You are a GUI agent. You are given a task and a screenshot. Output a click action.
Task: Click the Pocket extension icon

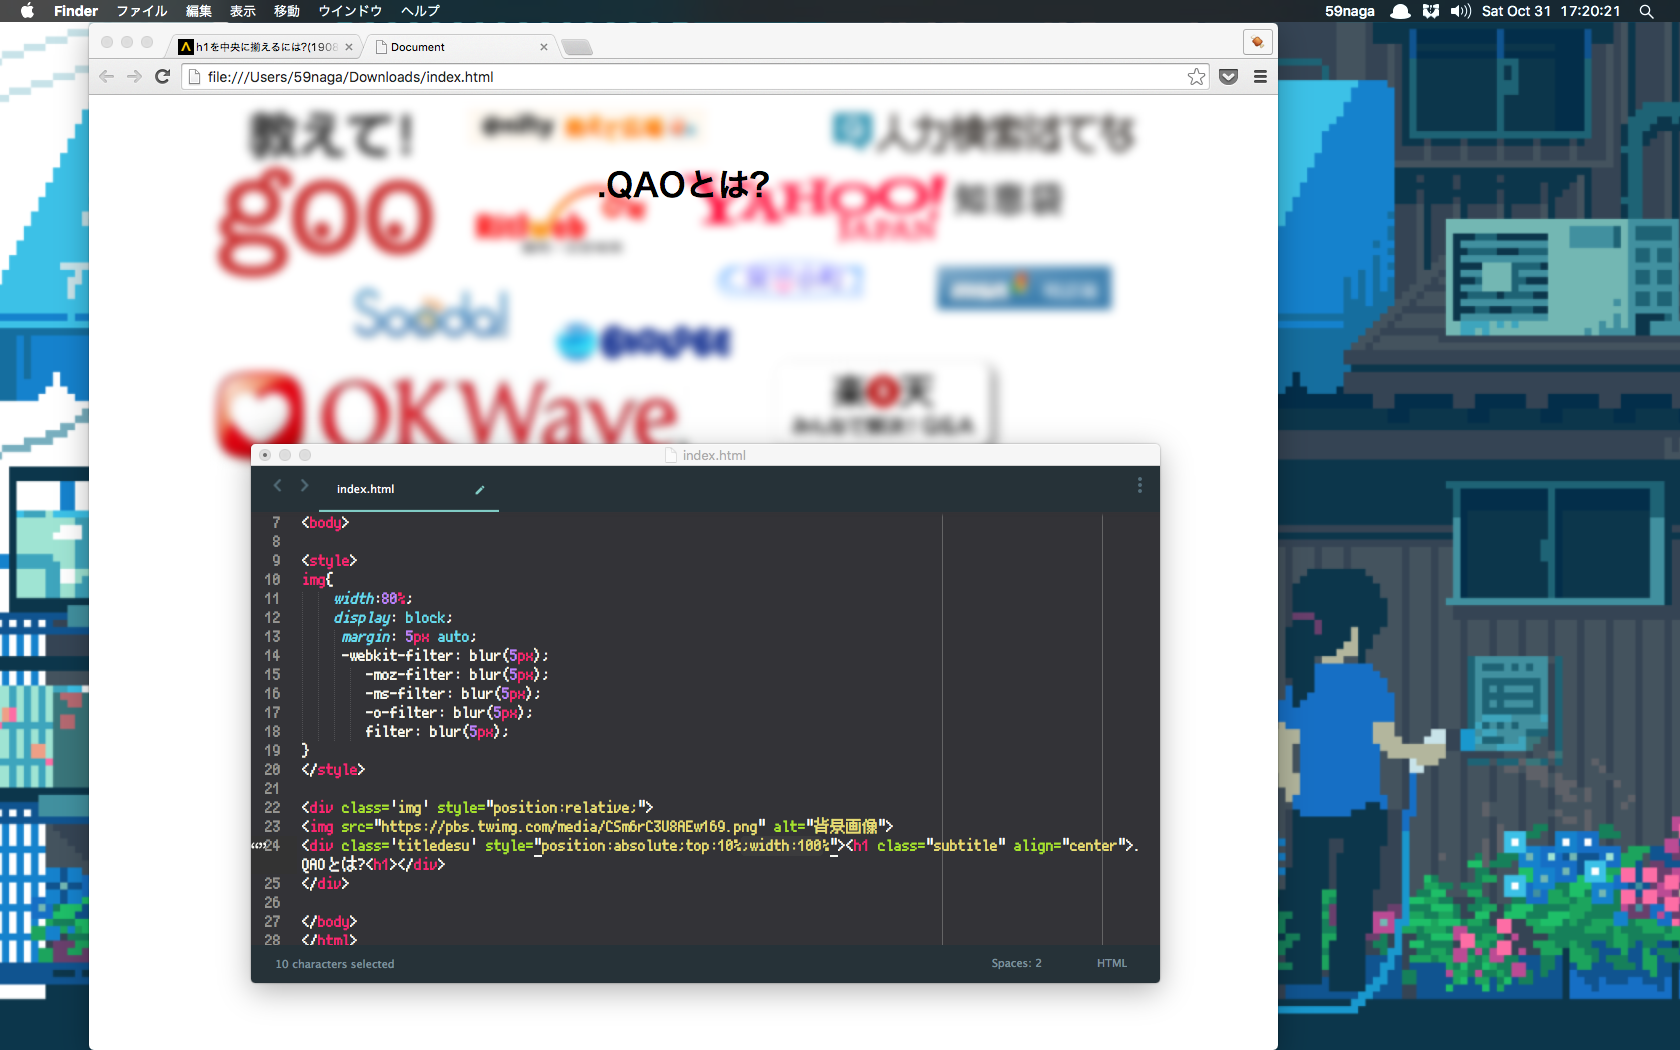point(1229,77)
